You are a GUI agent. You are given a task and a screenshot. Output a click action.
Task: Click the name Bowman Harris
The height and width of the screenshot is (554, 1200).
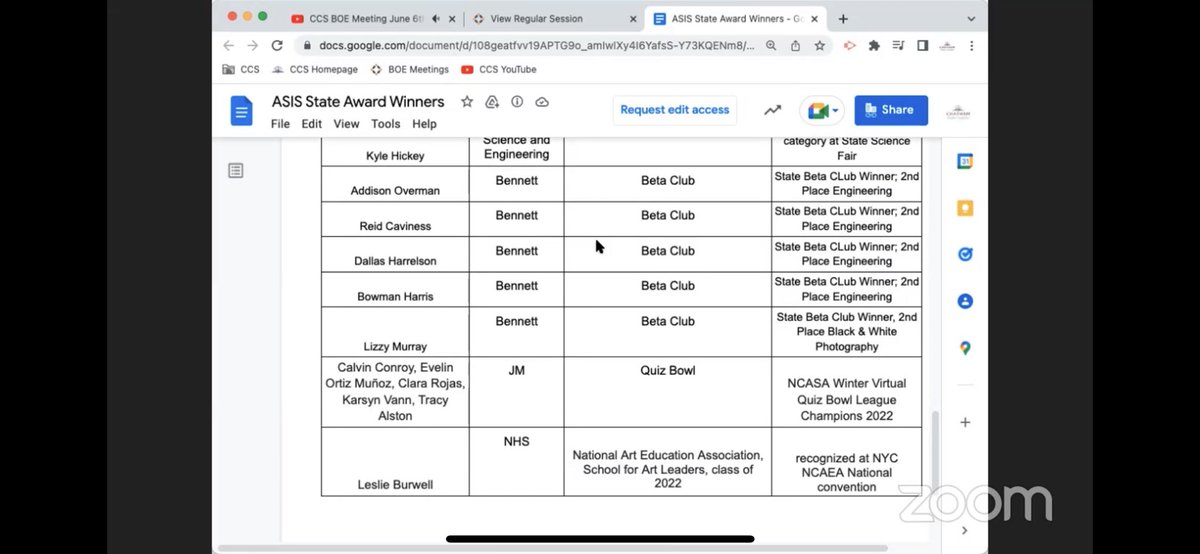tap(395, 296)
